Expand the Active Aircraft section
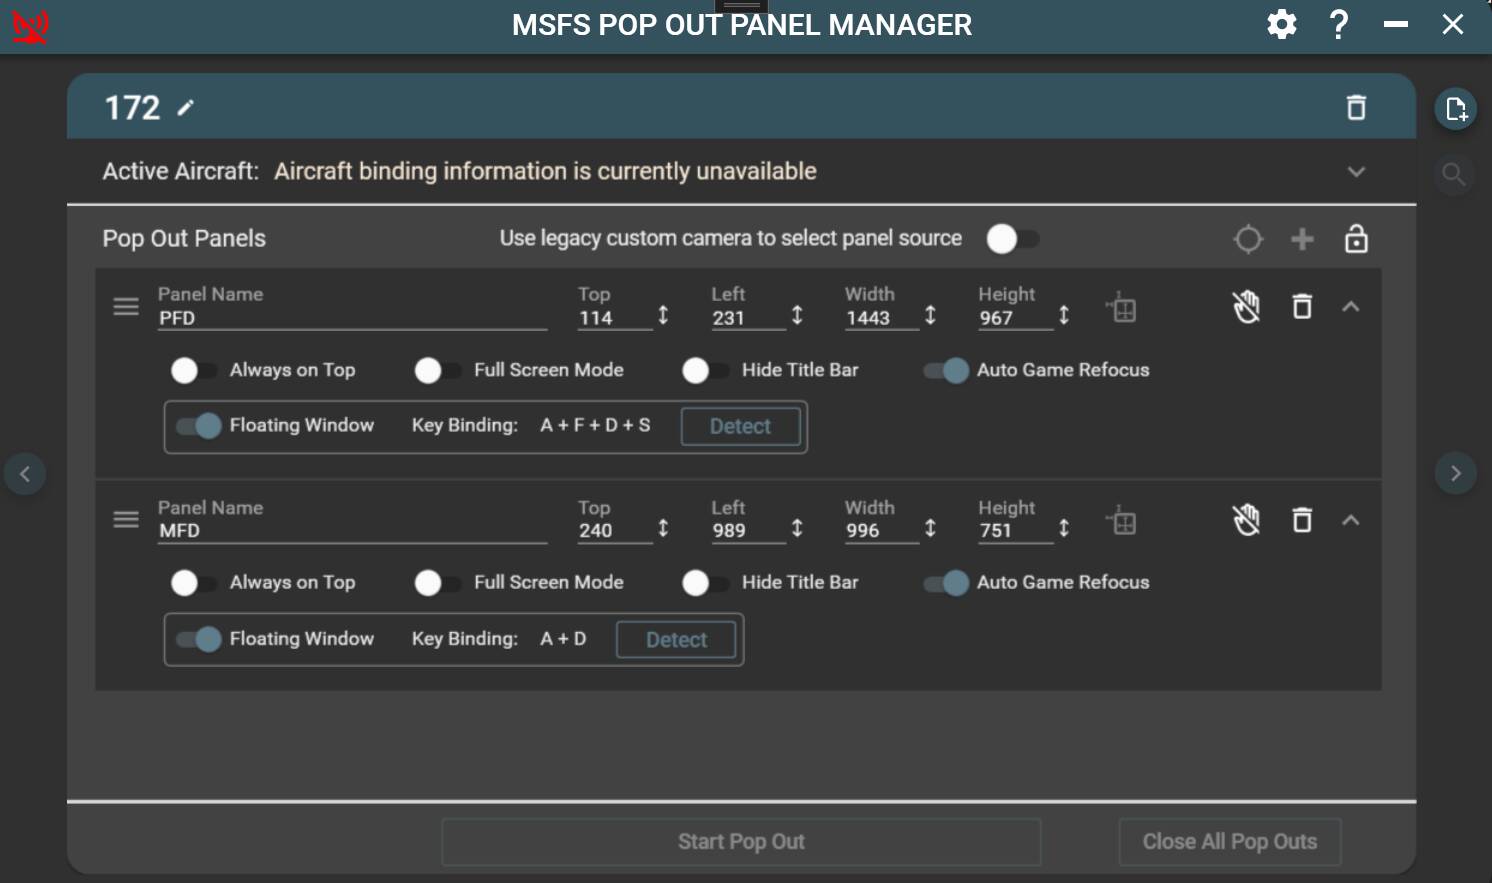 click(1356, 171)
